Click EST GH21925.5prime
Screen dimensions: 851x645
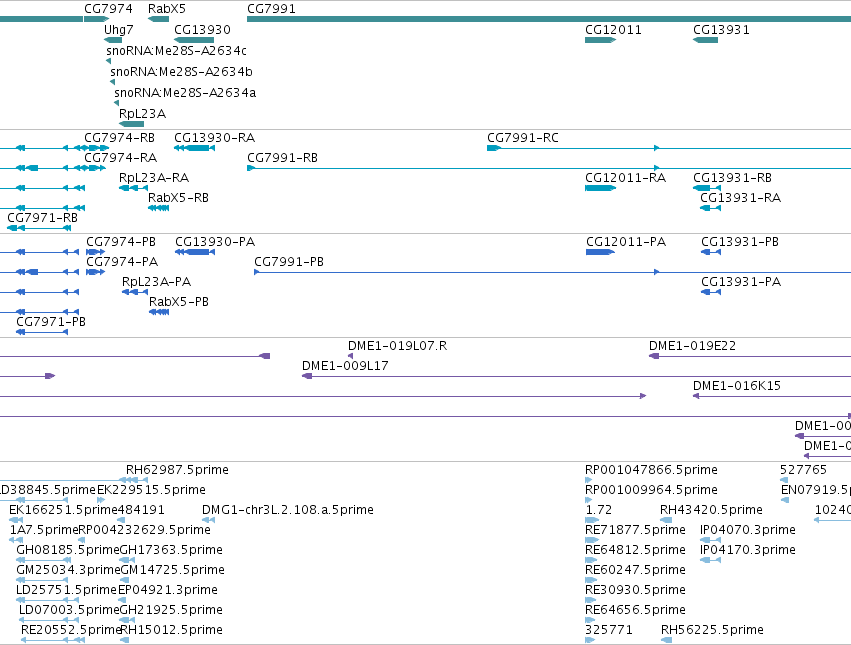tap(171, 610)
